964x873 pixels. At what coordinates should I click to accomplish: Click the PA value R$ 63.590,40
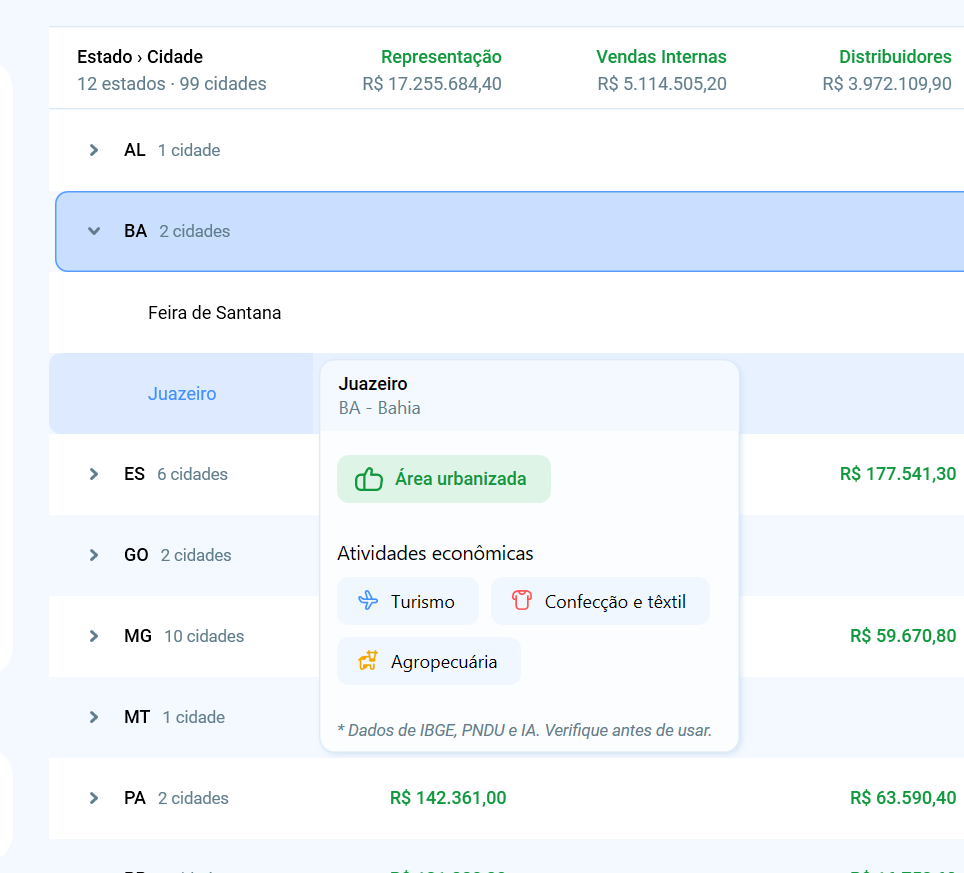[903, 798]
